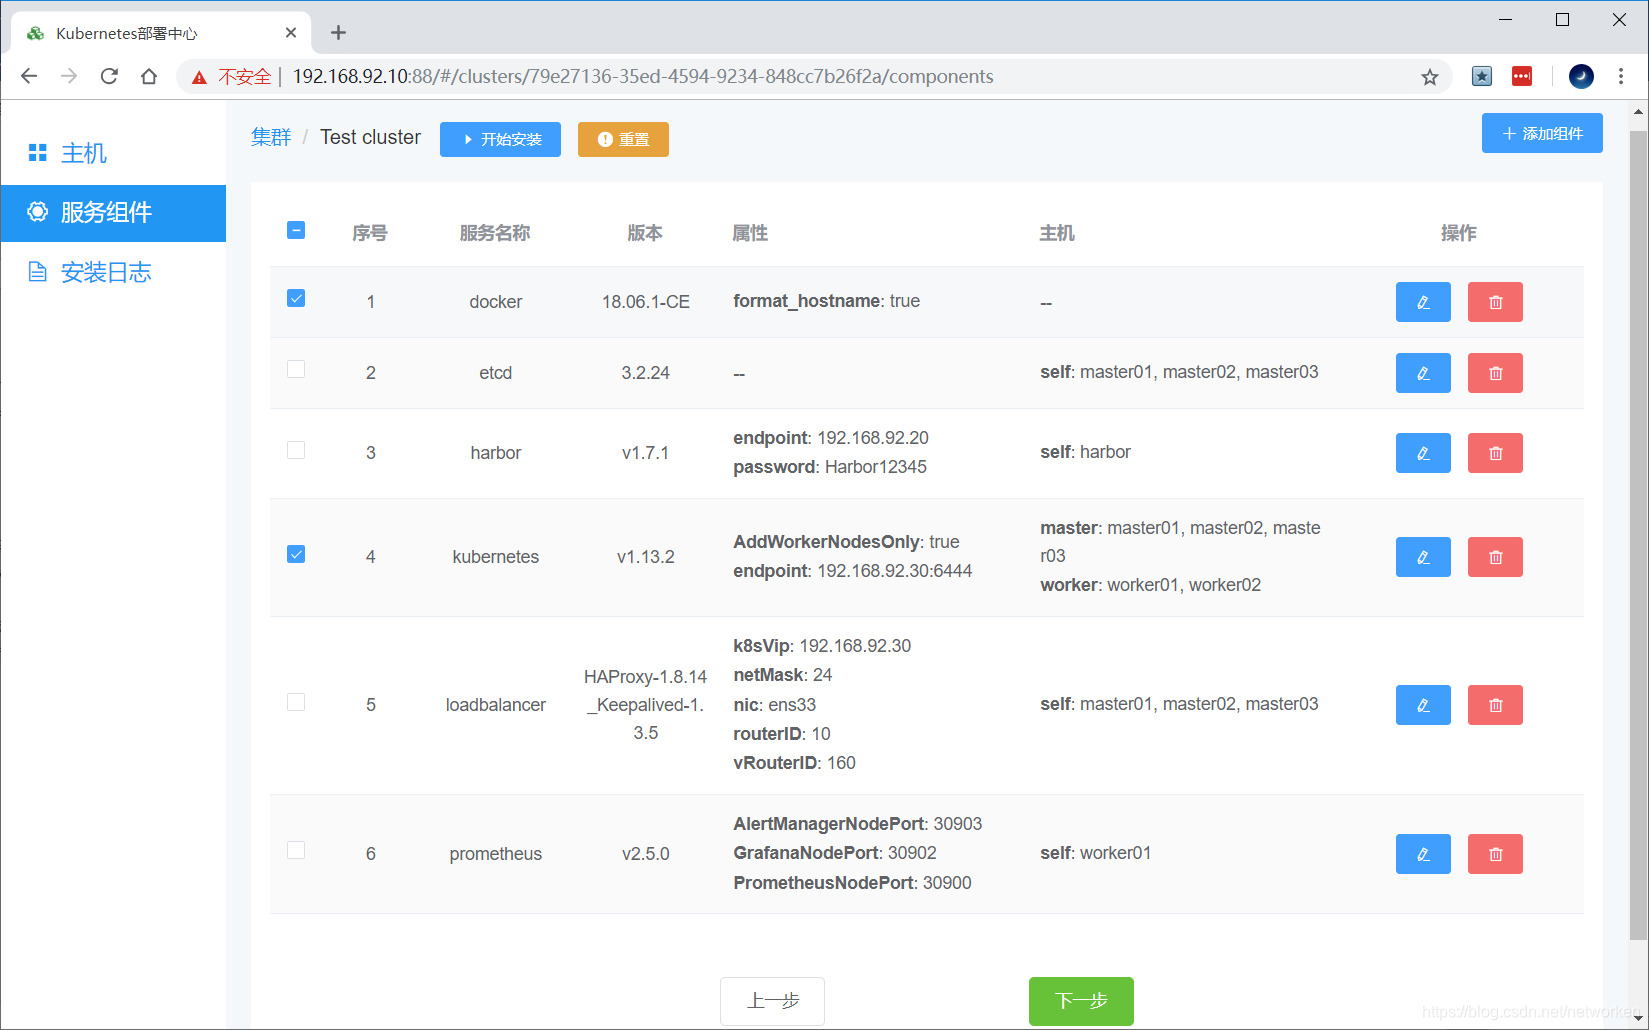Proceed with the green 下一步 button
The image size is (1649, 1030).
tap(1081, 1001)
